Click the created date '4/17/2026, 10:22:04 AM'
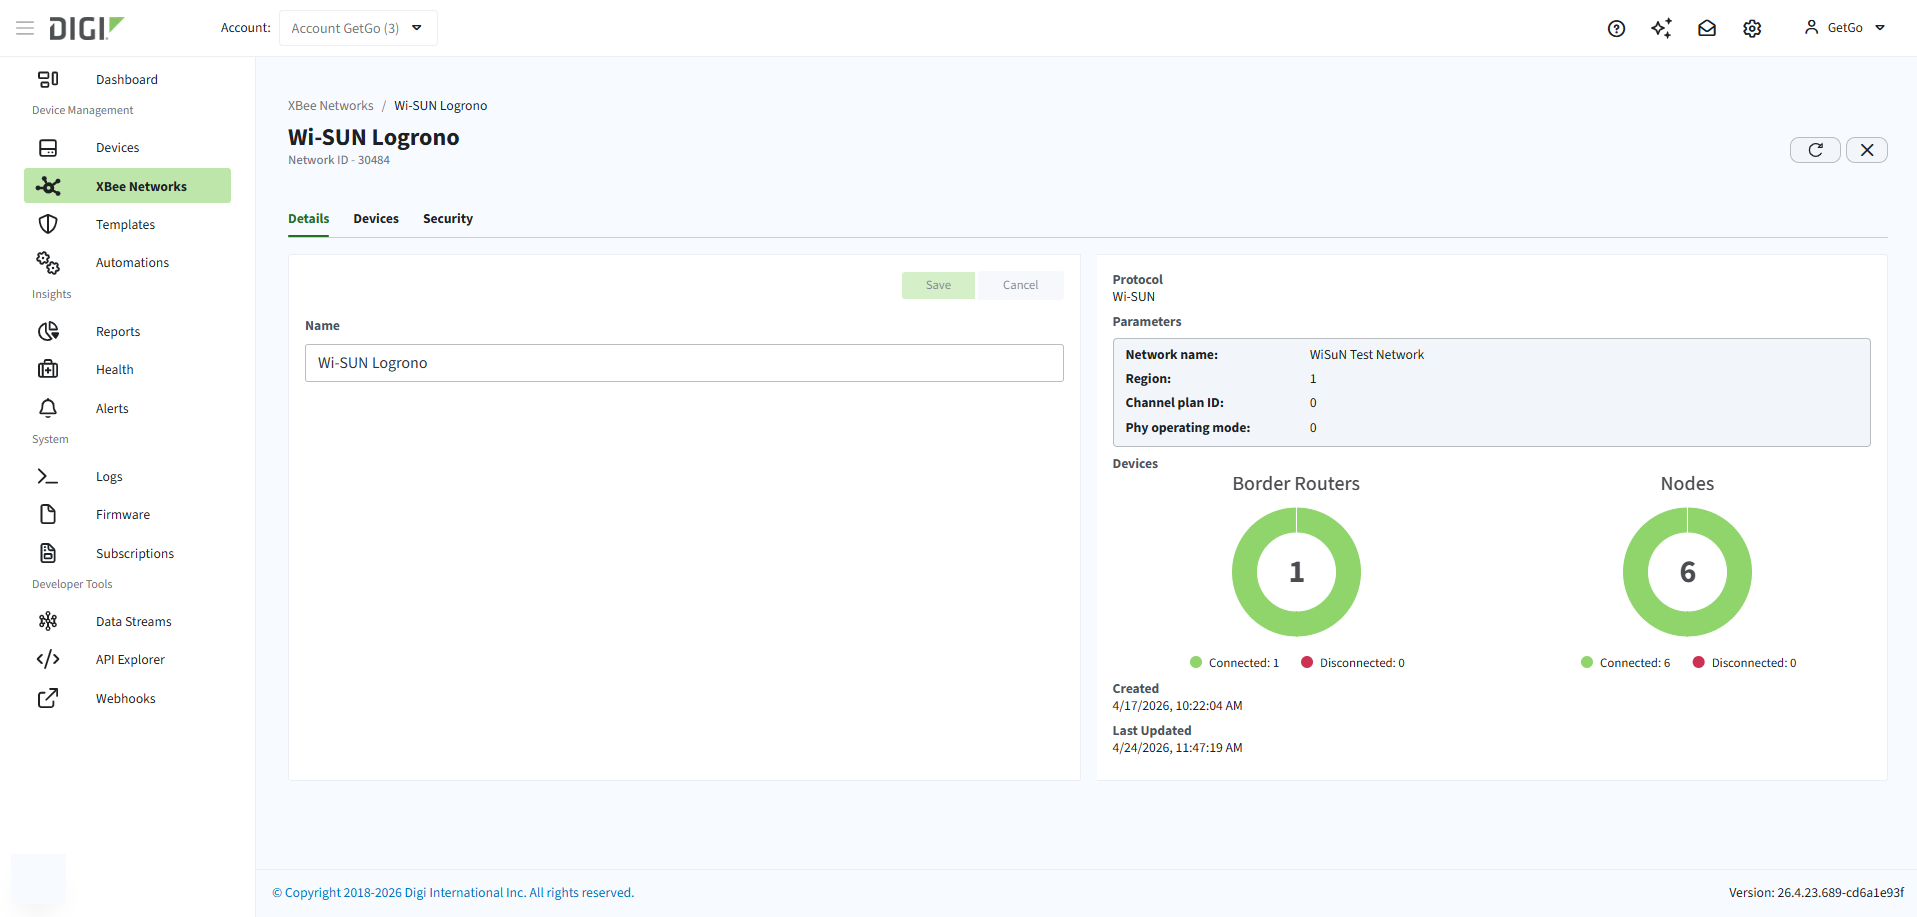 coord(1177,706)
